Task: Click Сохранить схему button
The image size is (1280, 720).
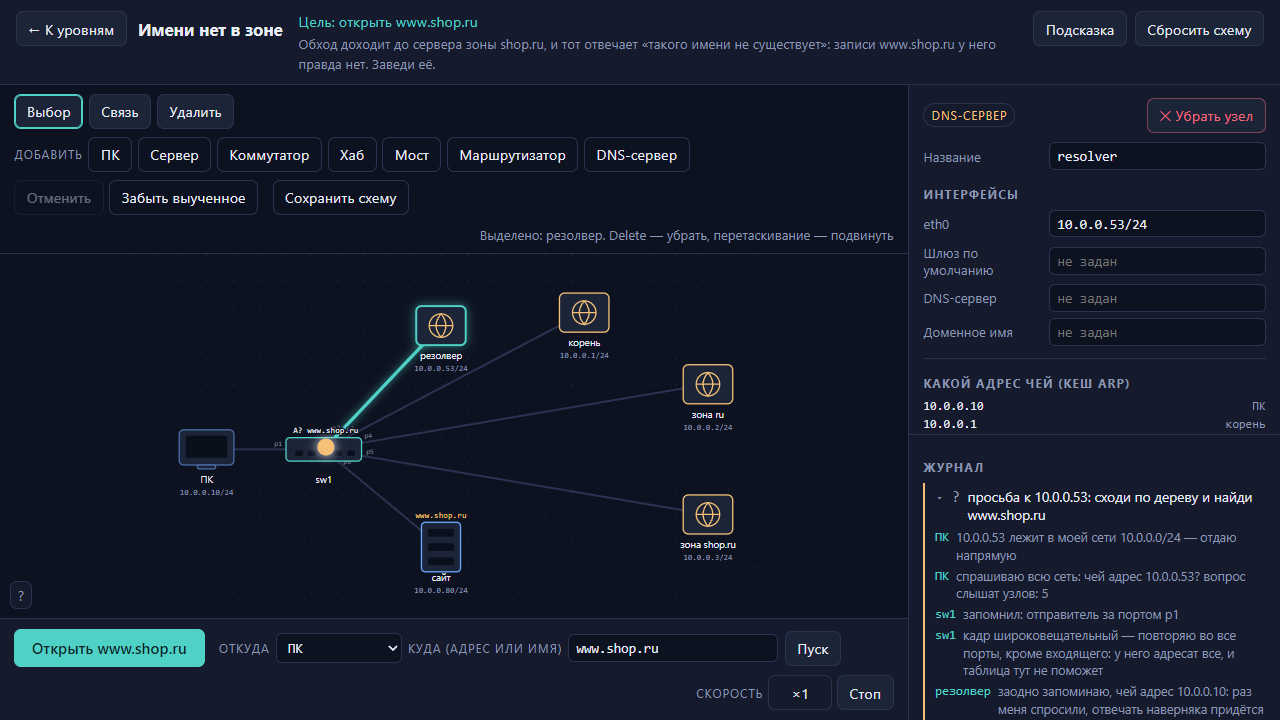Action: (x=341, y=198)
